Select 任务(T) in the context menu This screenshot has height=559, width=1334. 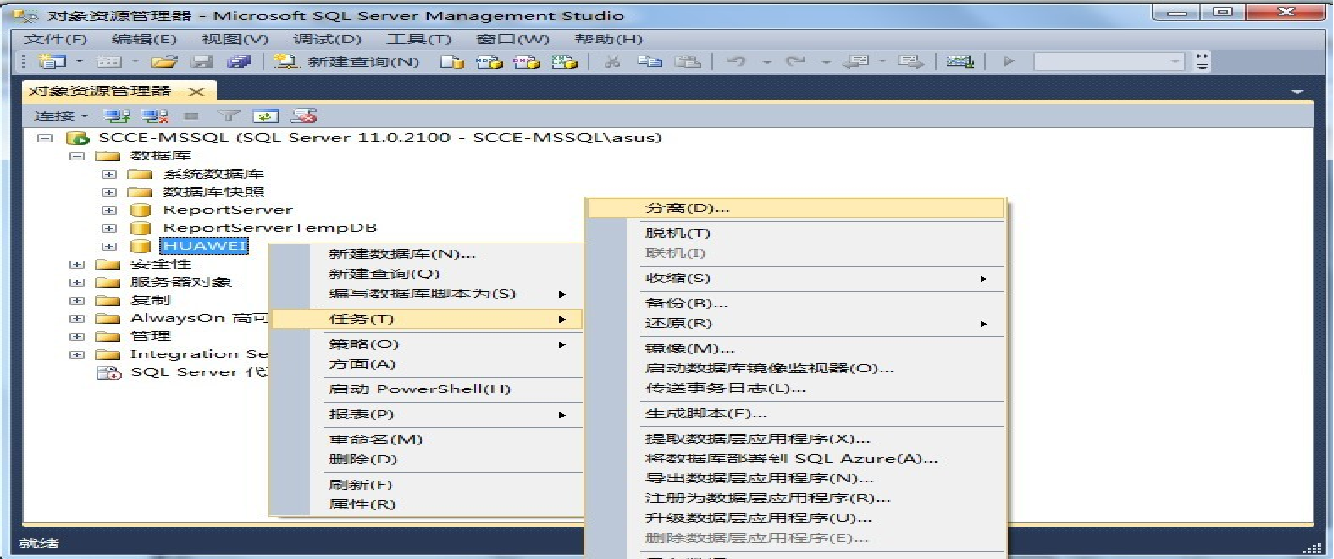pos(427,319)
